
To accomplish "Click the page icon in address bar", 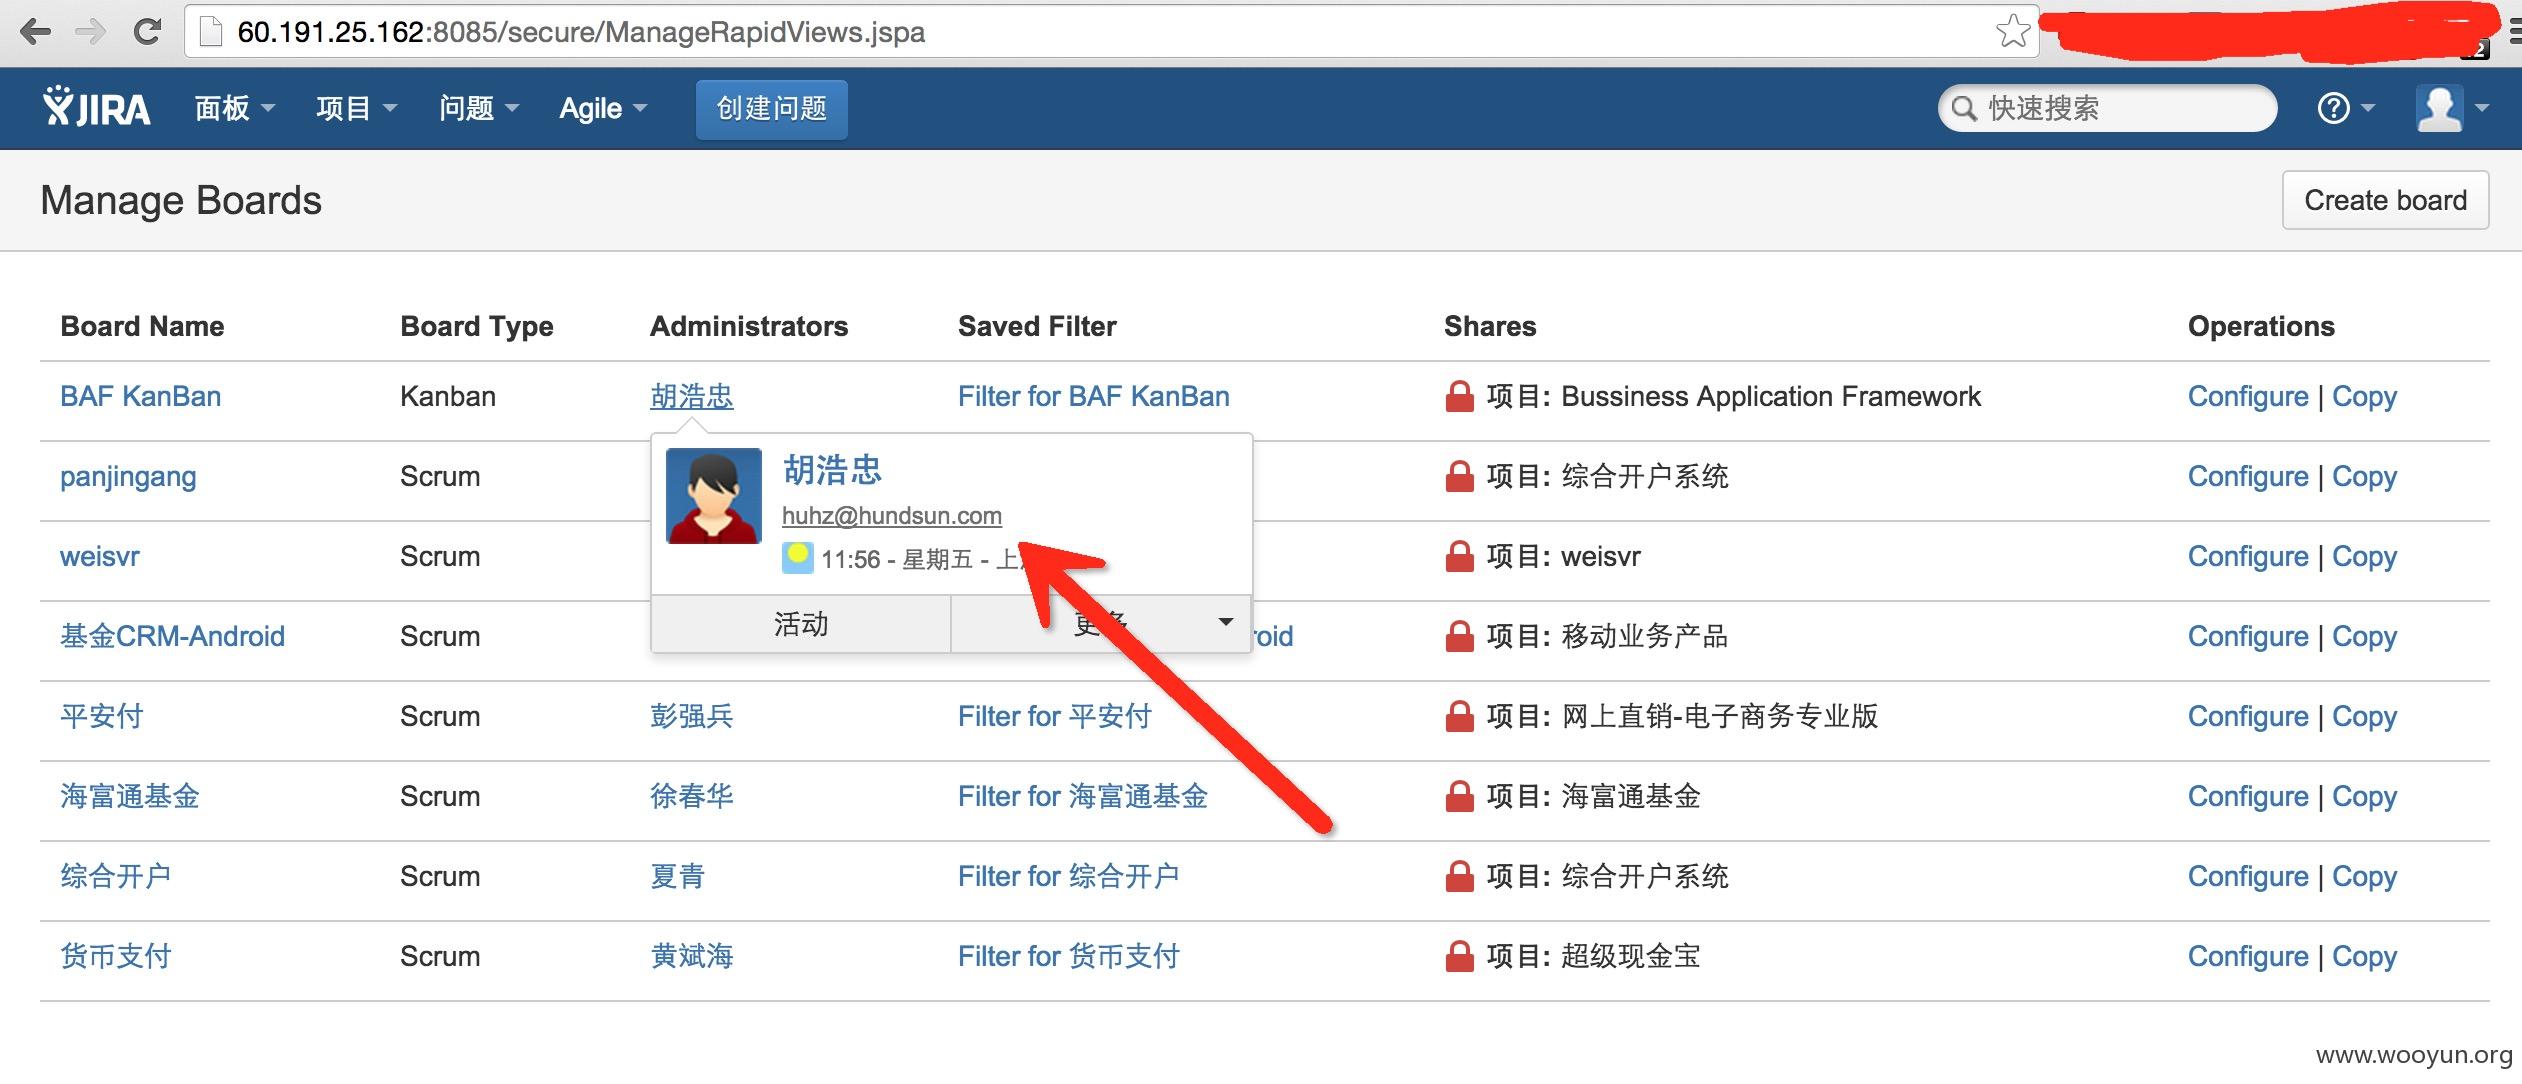I will pos(211,32).
